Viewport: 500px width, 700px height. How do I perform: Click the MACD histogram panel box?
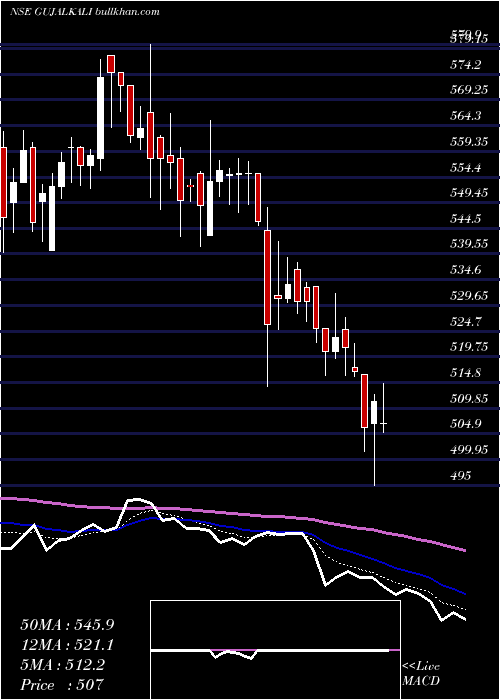point(275,650)
